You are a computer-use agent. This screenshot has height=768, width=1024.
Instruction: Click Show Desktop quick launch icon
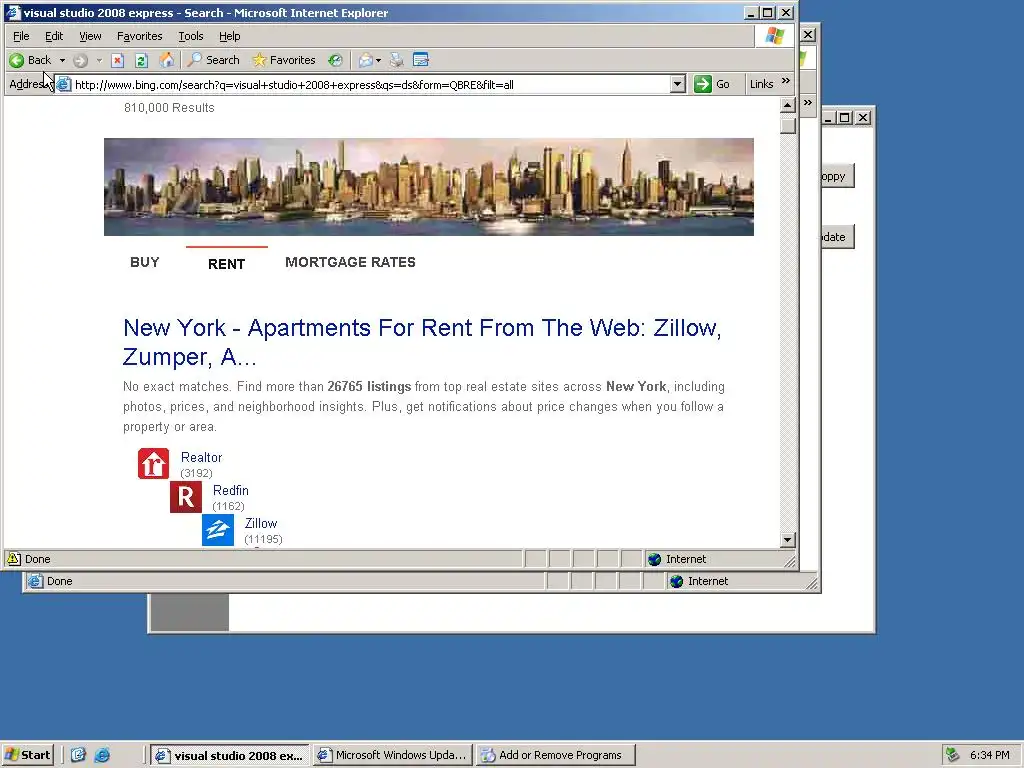point(78,755)
